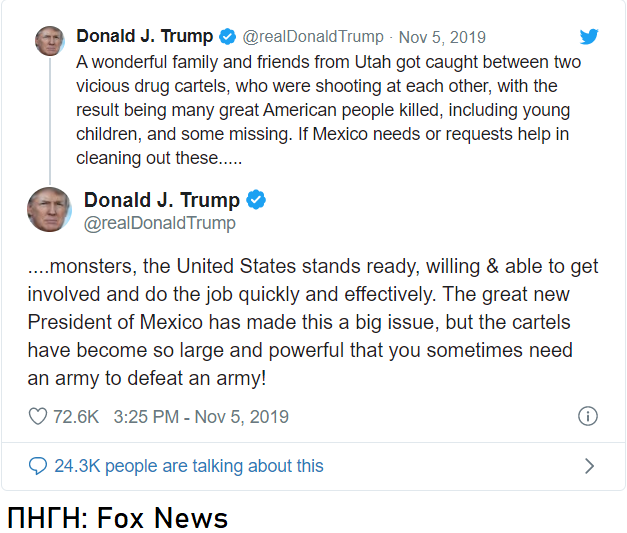Expand conversation with the right chevron arrow
Screen dimensions: 627x533
(x=589, y=466)
